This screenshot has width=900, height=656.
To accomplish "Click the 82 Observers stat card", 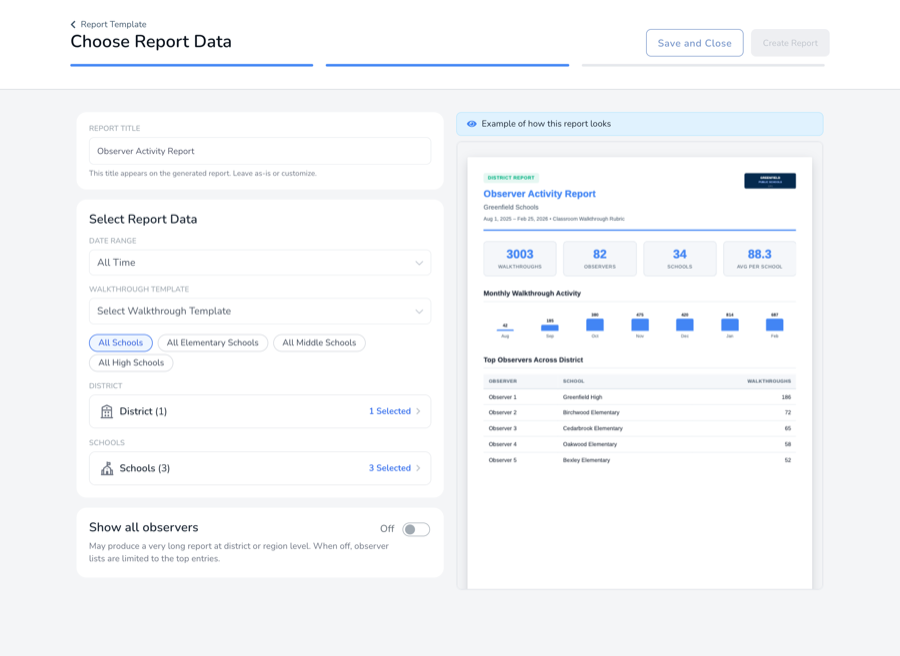I will 600,259.
